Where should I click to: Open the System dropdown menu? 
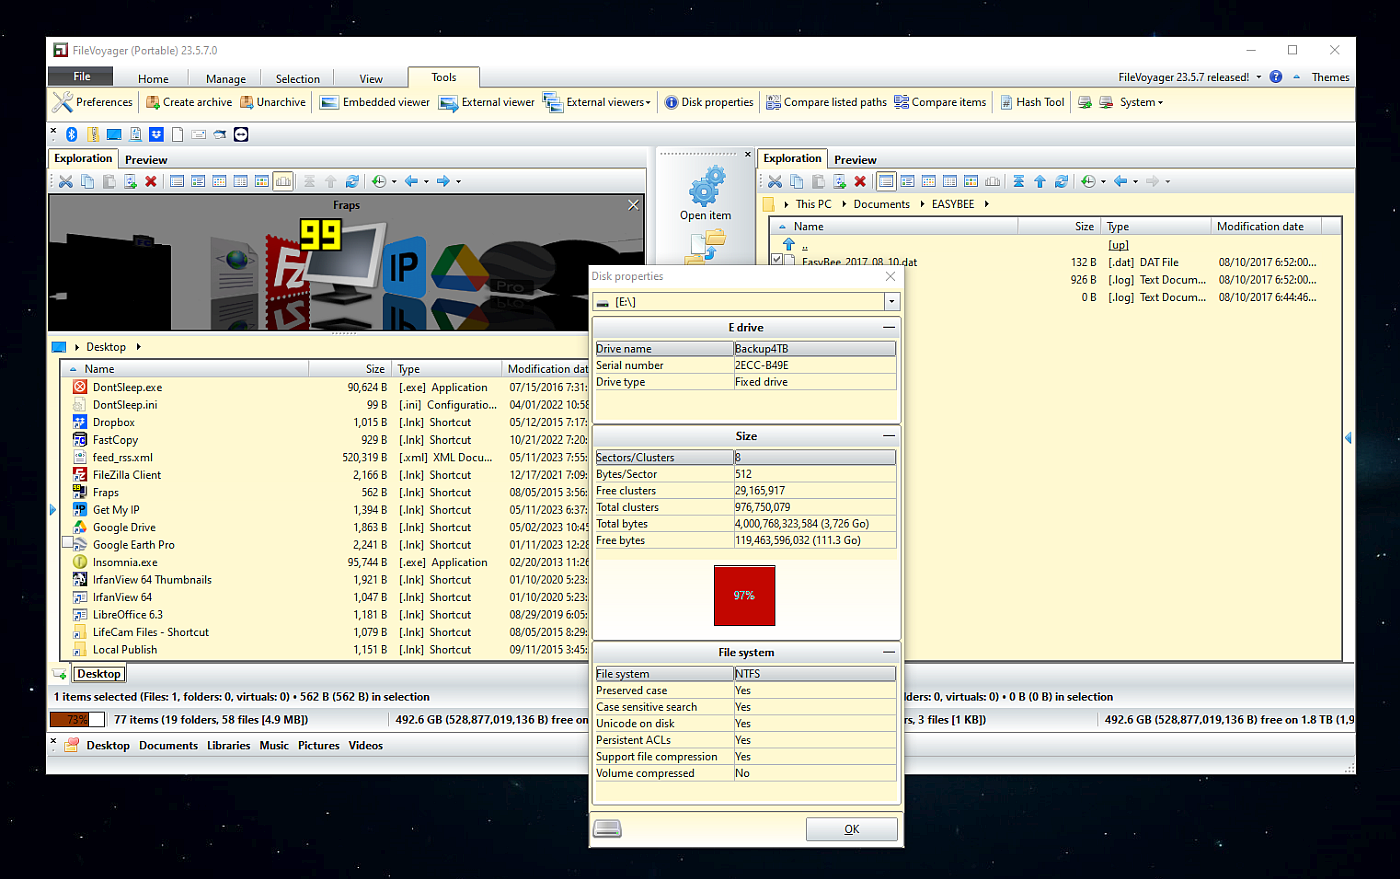(x=1141, y=102)
